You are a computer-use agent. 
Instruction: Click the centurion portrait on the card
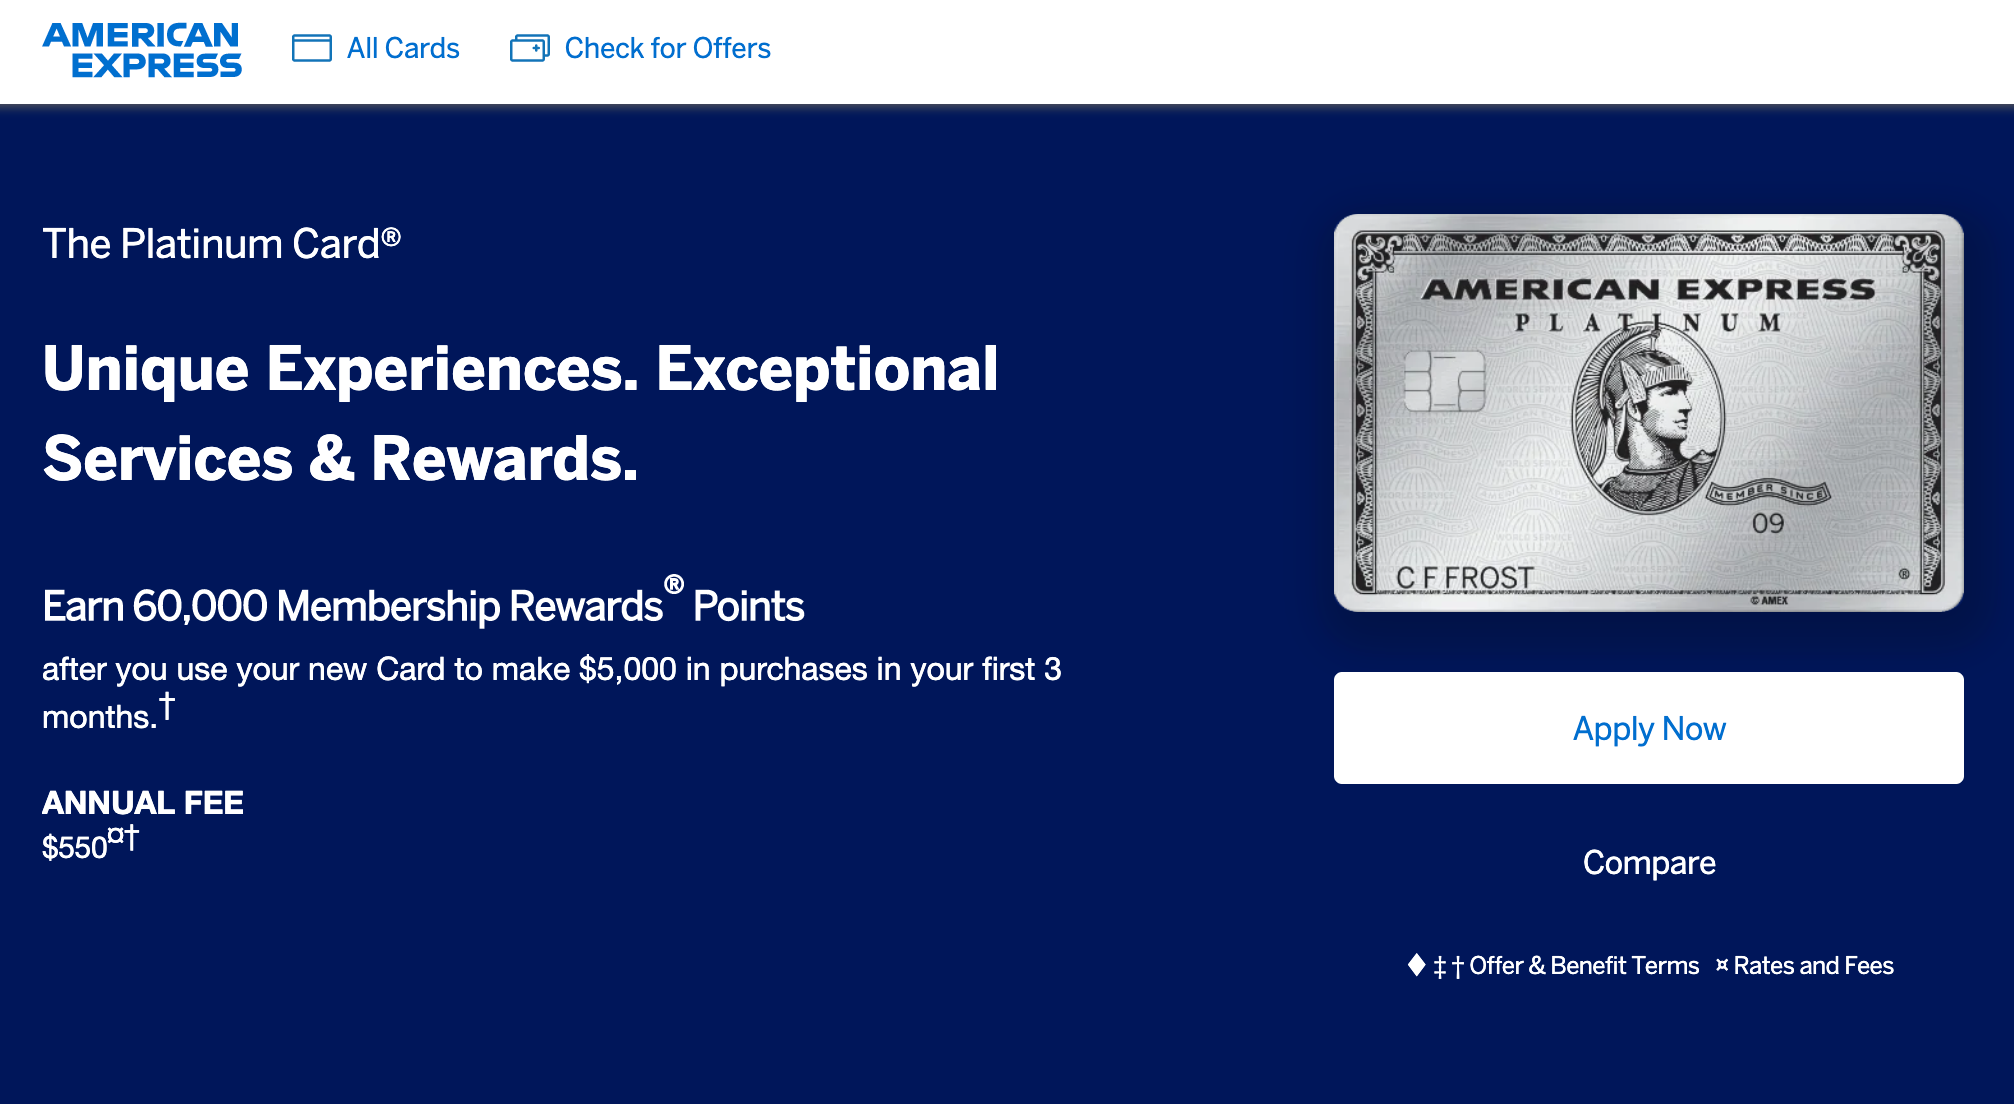pos(1648,418)
